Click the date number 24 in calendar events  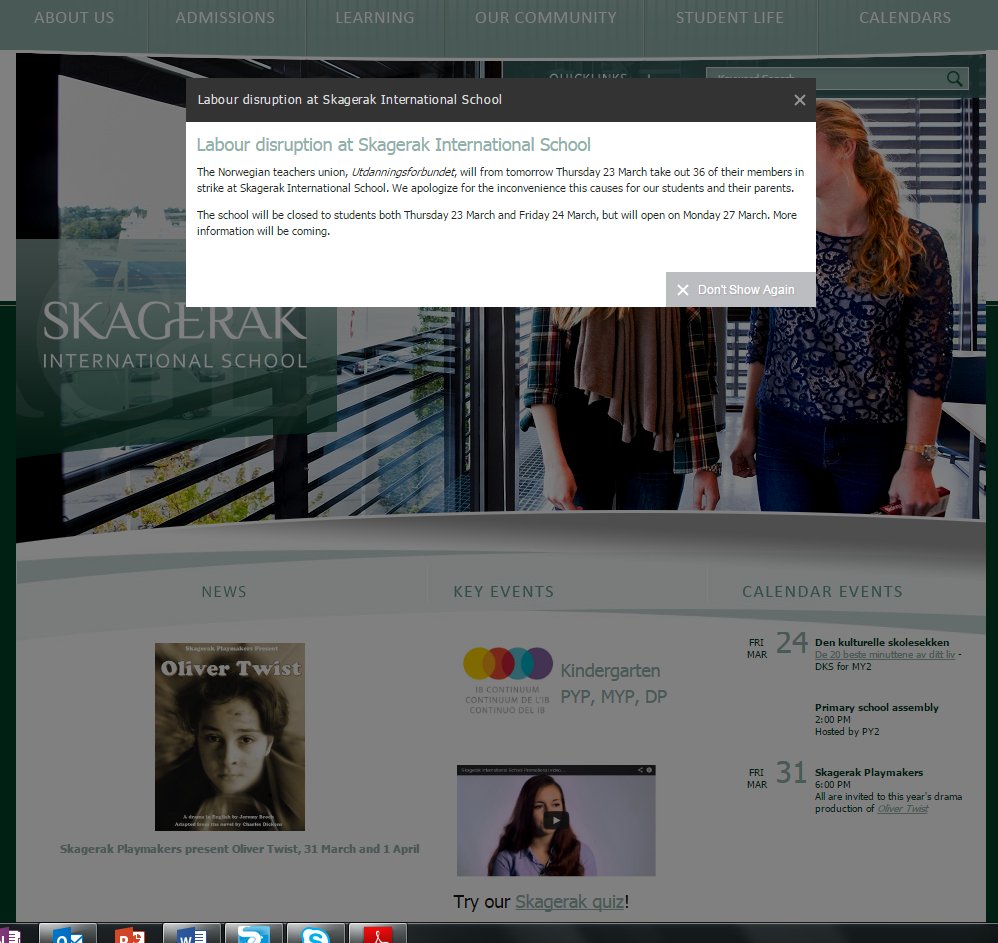coord(792,643)
